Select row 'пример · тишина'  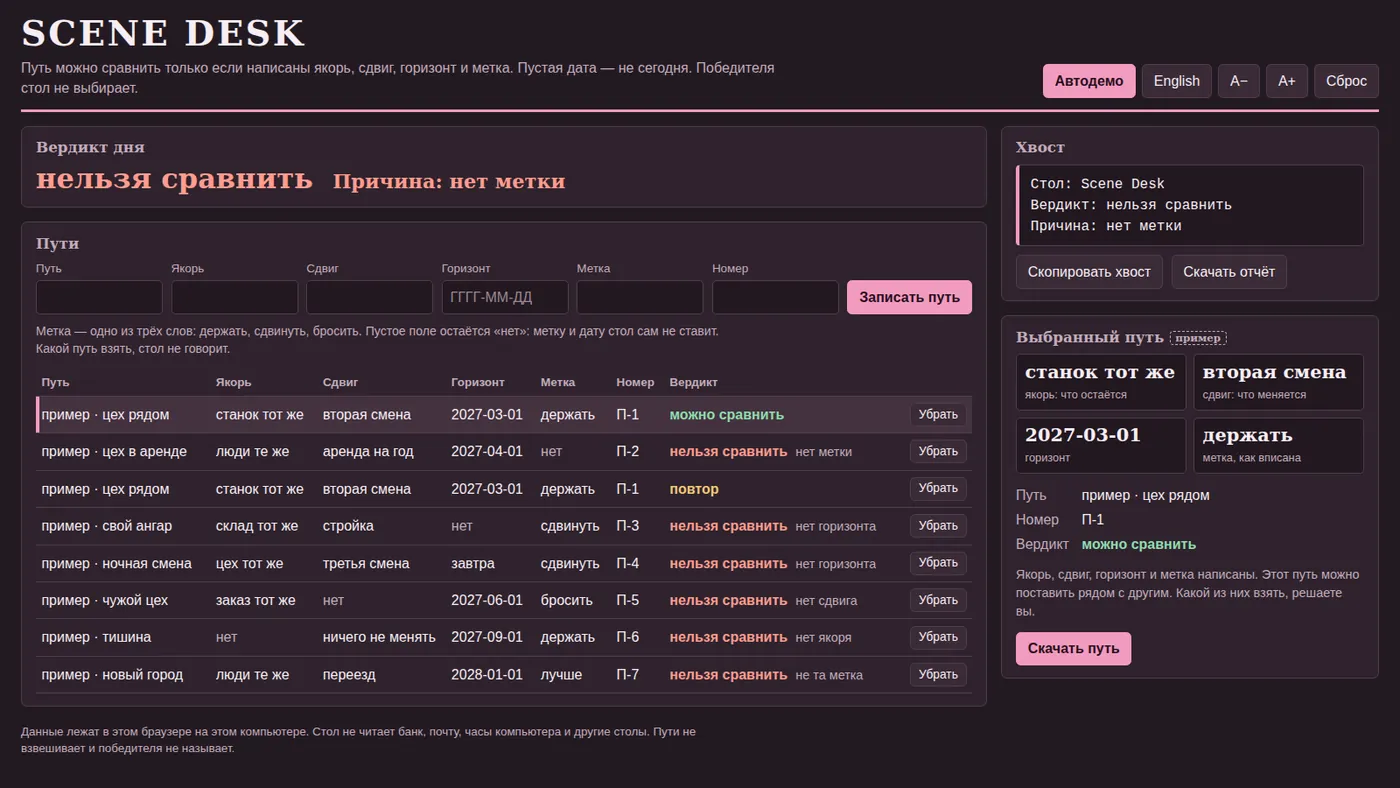tap(504, 637)
